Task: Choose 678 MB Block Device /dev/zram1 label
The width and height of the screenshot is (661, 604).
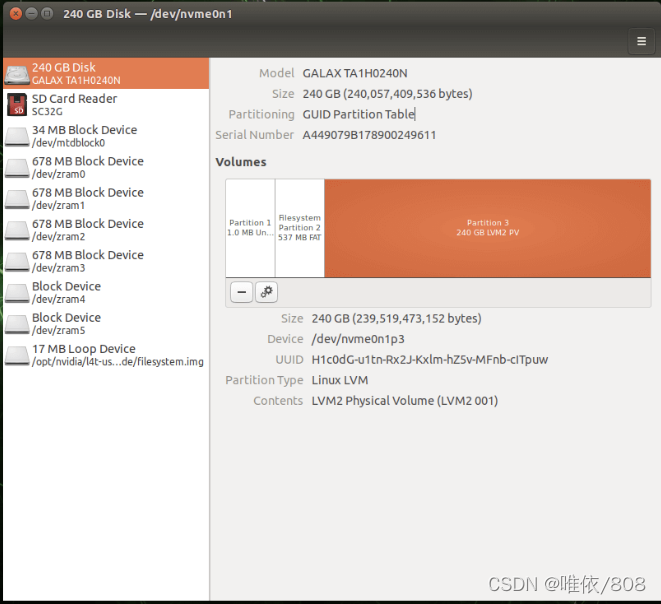Action: coord(88,199)
